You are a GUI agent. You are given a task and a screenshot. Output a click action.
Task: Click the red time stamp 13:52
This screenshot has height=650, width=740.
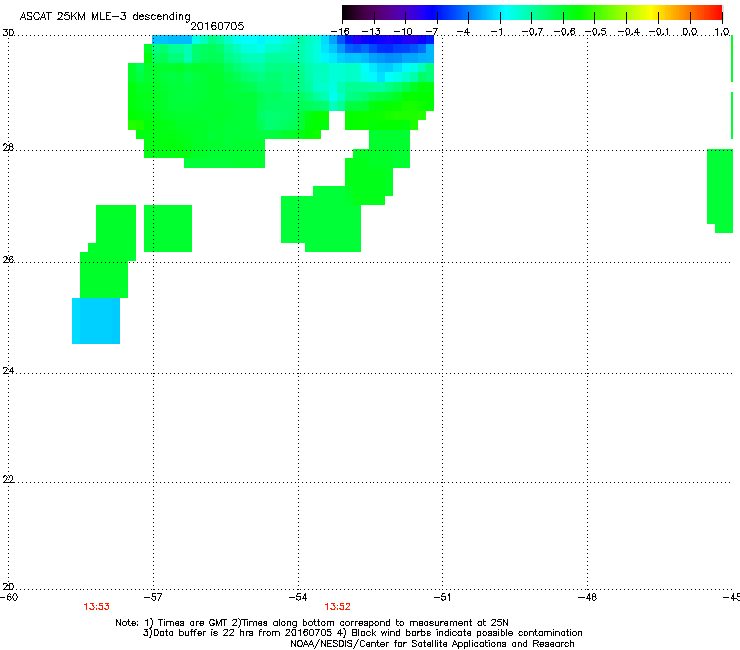click(337, 607)
